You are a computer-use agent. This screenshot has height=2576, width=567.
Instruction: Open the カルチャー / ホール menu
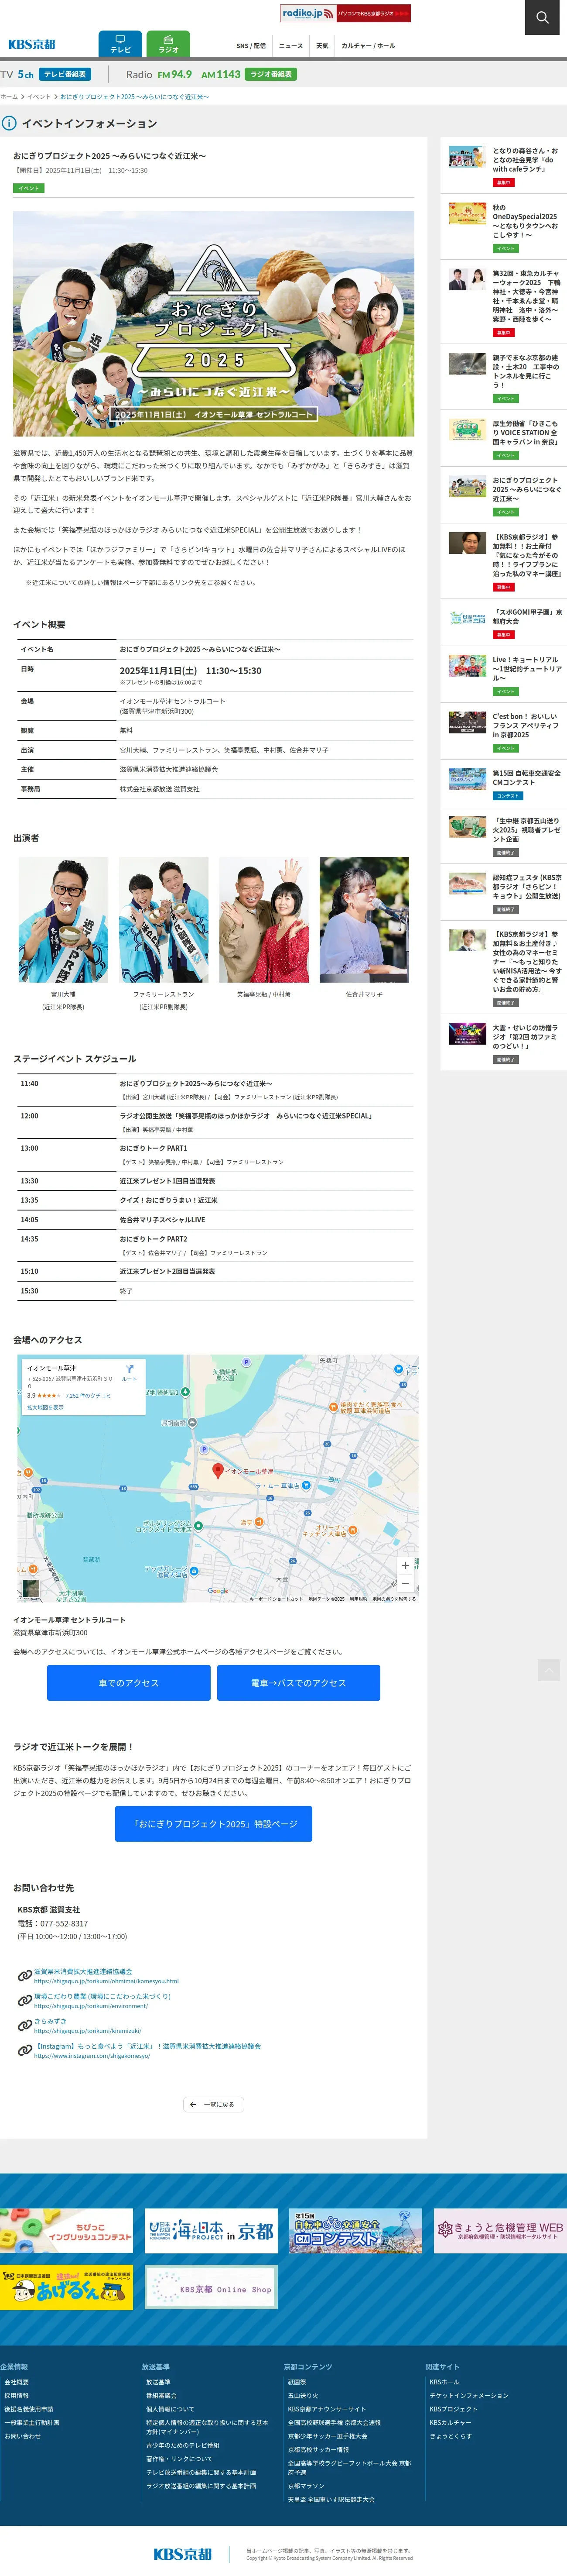click(368, 46)
